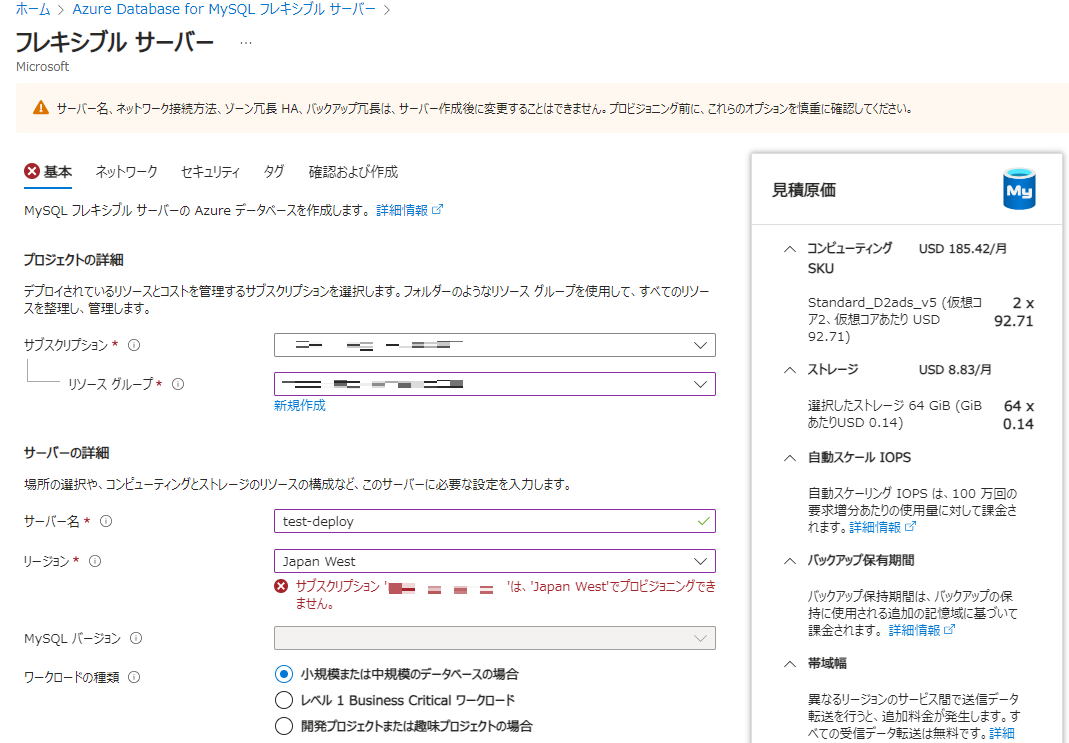The image size is (1069, 743).
Task: Click the プロジェクトの詳細 heading
Action: coord(74,260)
